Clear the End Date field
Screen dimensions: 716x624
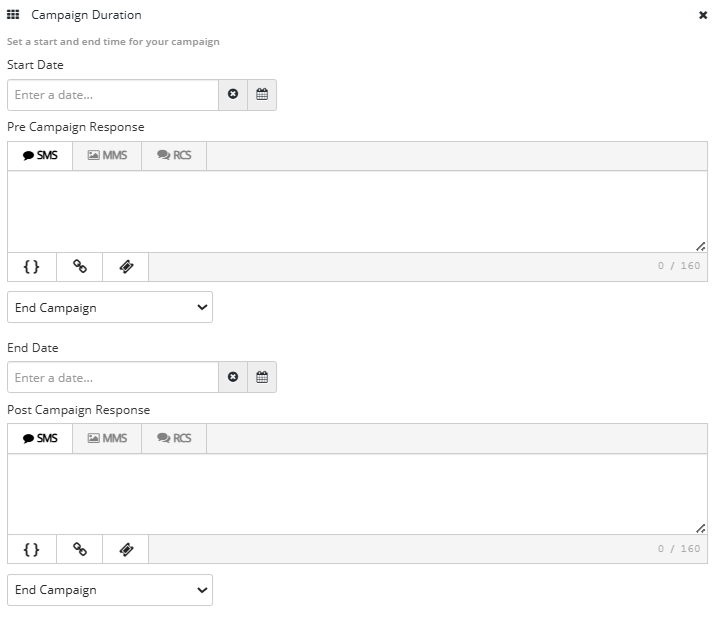(233, 377)
